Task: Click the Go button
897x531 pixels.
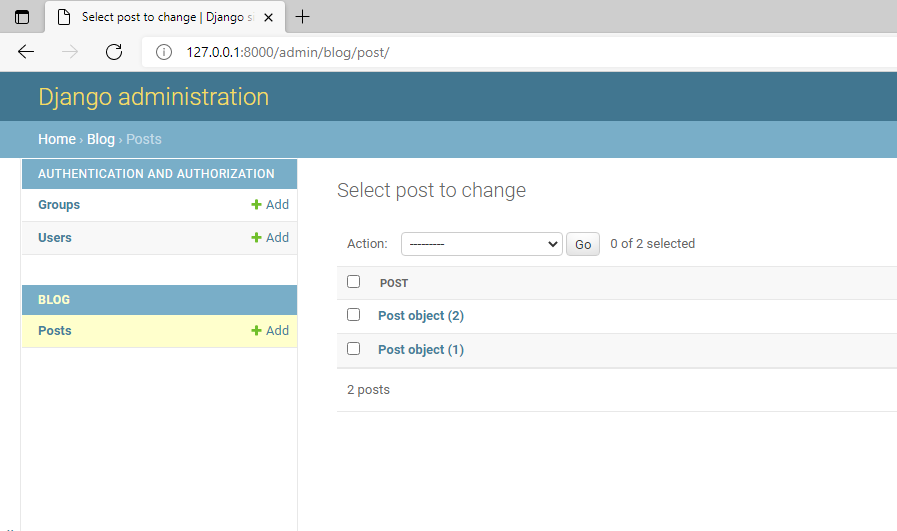Action: point(583,244)
